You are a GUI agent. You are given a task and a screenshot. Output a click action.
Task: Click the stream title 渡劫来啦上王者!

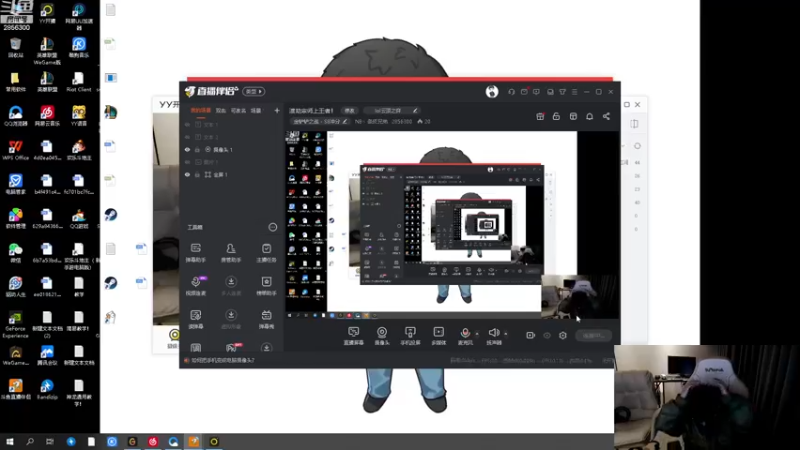pos(311,110)
